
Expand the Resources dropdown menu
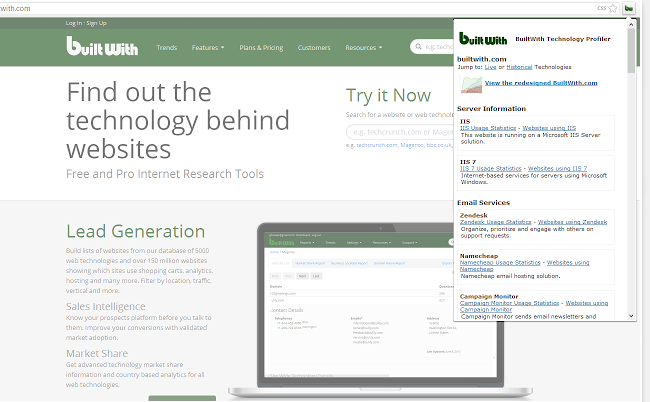(x=363, y=47)
